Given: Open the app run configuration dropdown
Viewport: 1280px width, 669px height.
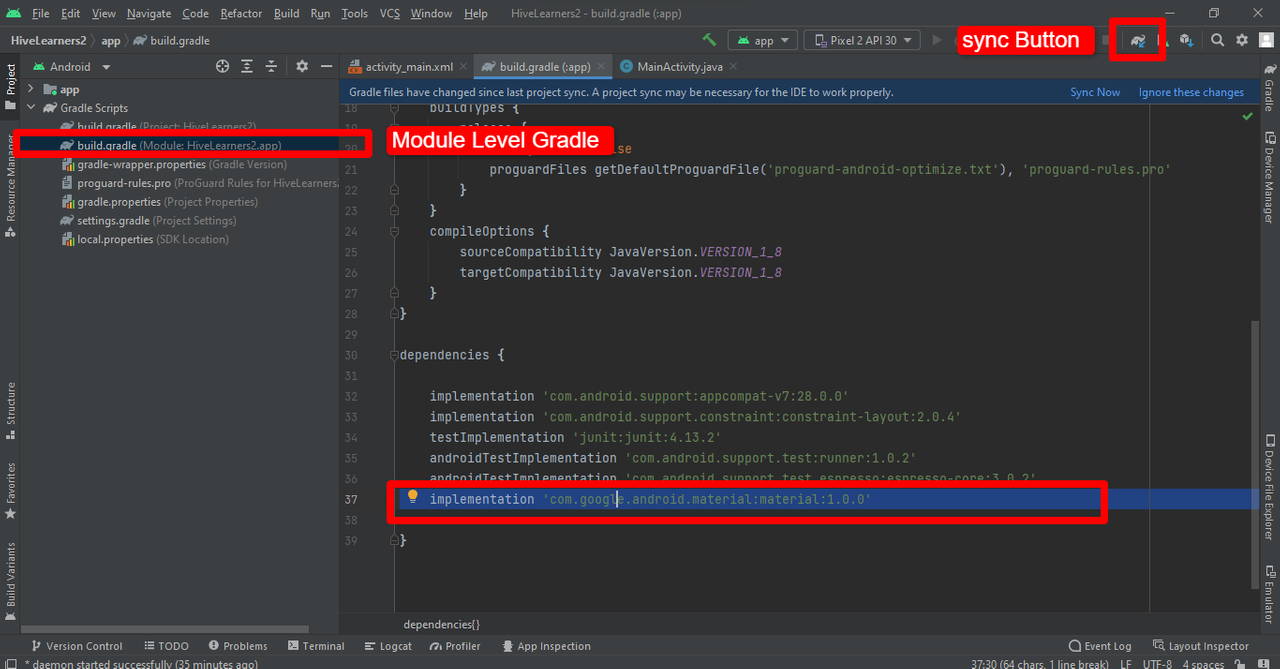Looking at the screenshot, I should tap(762, 40).
